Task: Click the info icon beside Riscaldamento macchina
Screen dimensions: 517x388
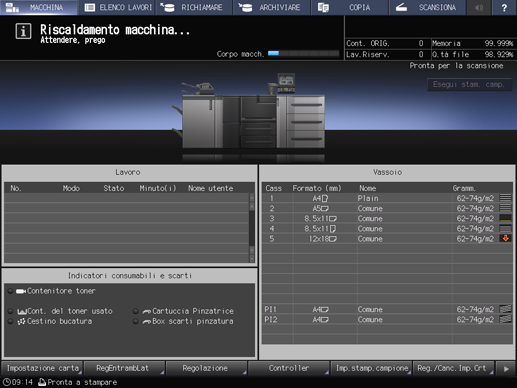Action: point(23,31)
